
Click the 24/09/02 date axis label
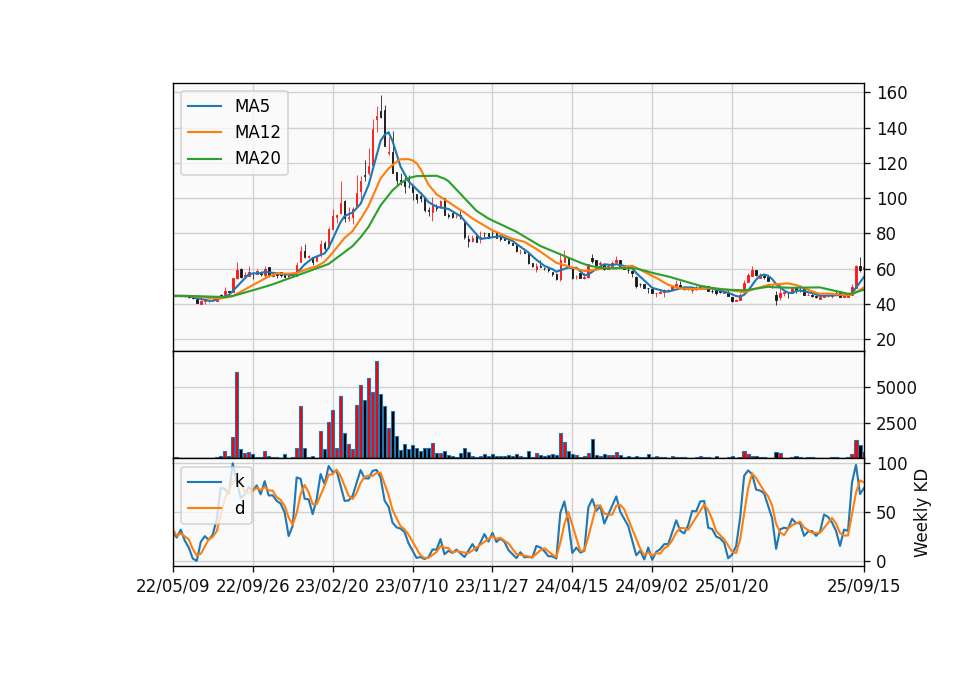[x=651, y=586]
